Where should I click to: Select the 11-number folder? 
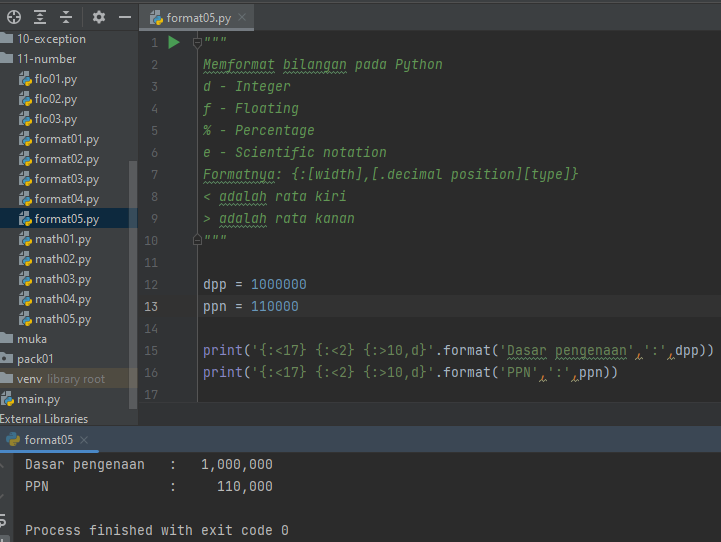46,59
